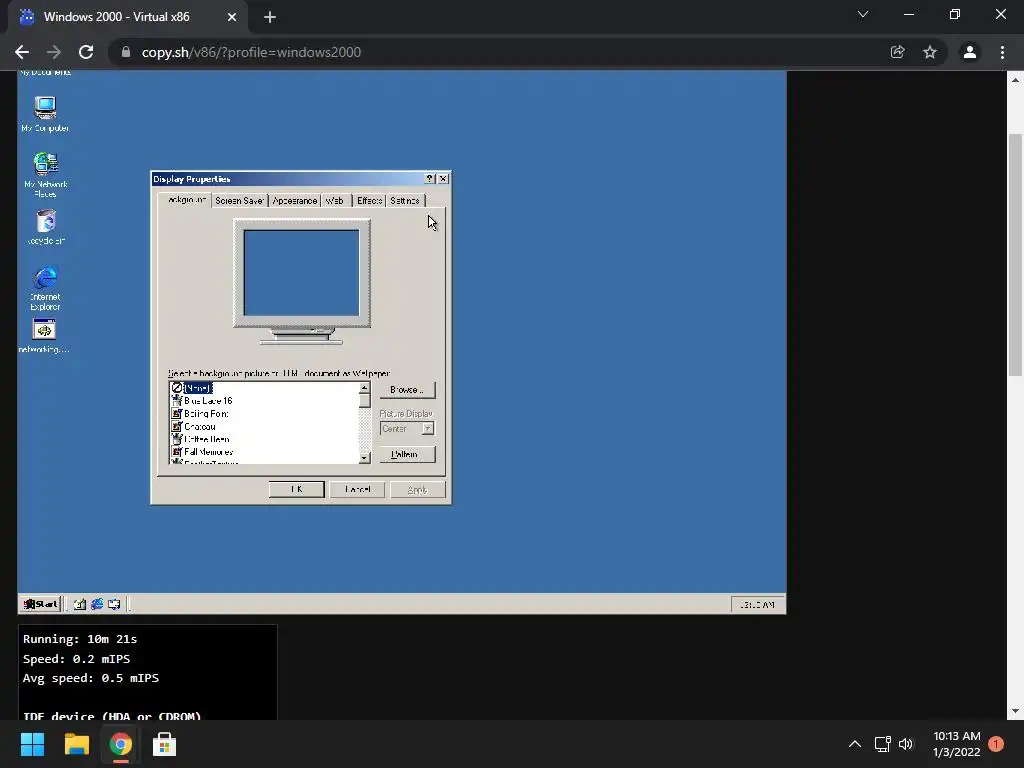Click the Apply button
The height and width of the screenshot is (768, 1024).
tap(418, 489)
